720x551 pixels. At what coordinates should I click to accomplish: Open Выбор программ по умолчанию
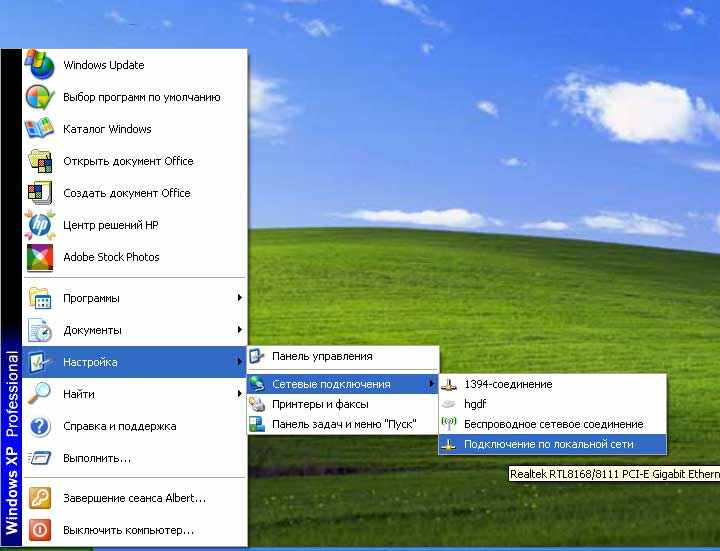[x=135, y=97]
